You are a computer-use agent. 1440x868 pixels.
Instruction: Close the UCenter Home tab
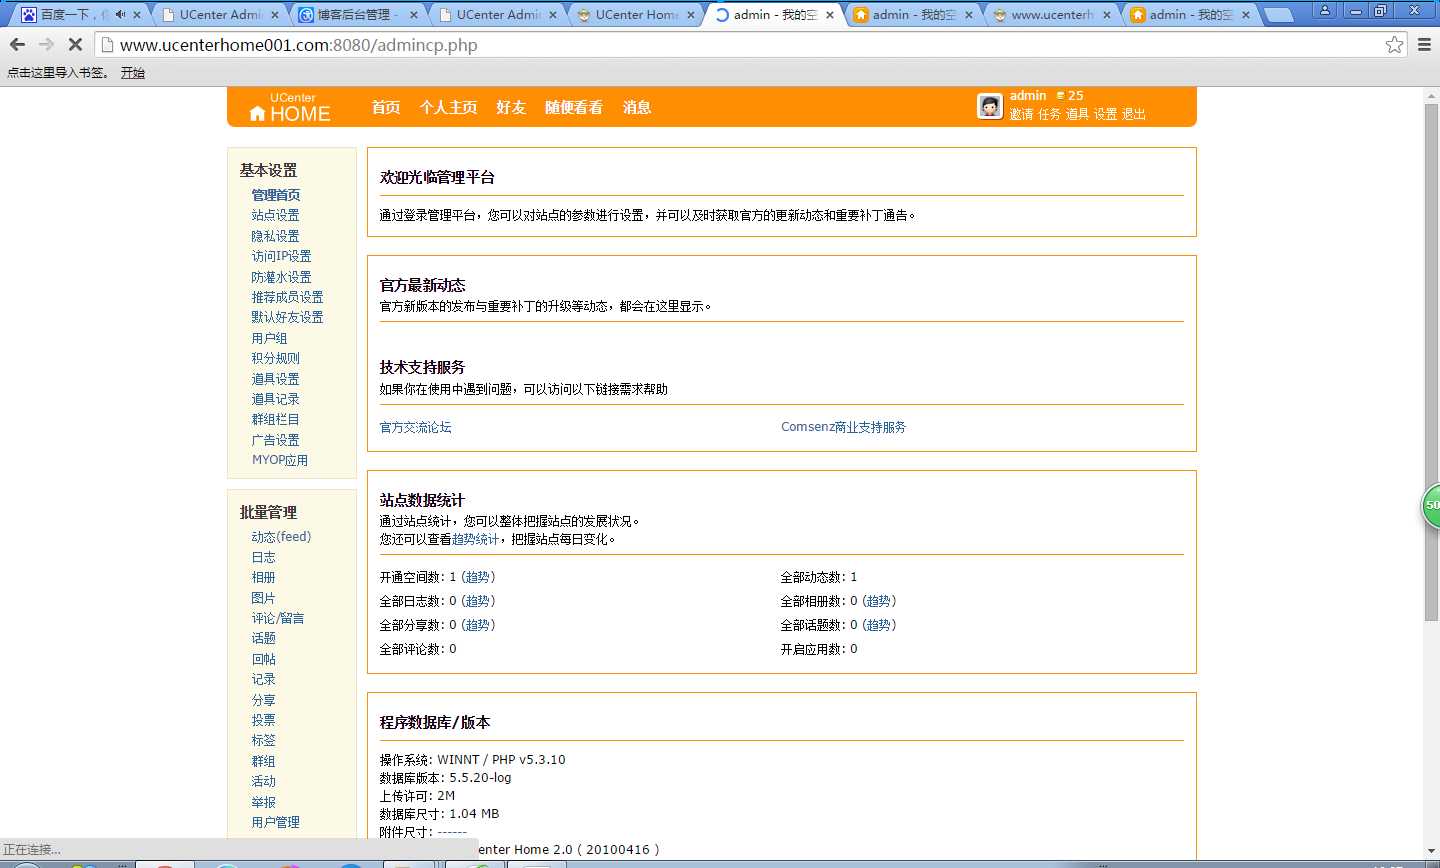(691, 15)
